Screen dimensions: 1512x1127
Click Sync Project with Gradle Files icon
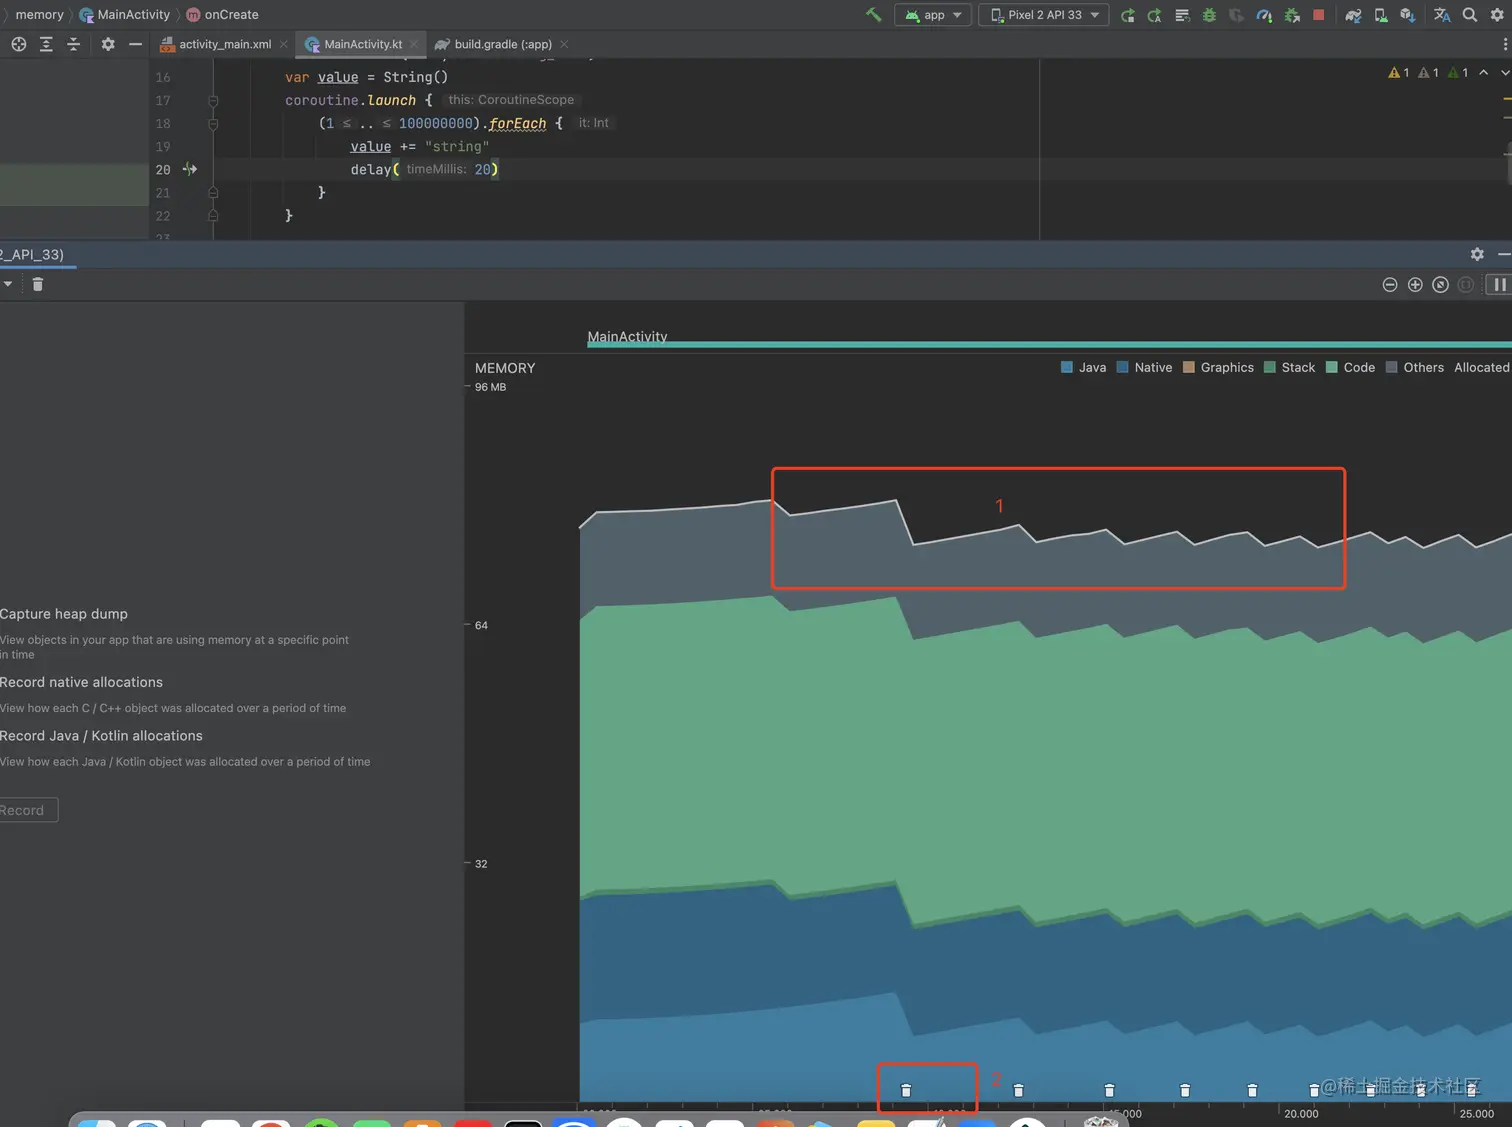[1353, 15]
